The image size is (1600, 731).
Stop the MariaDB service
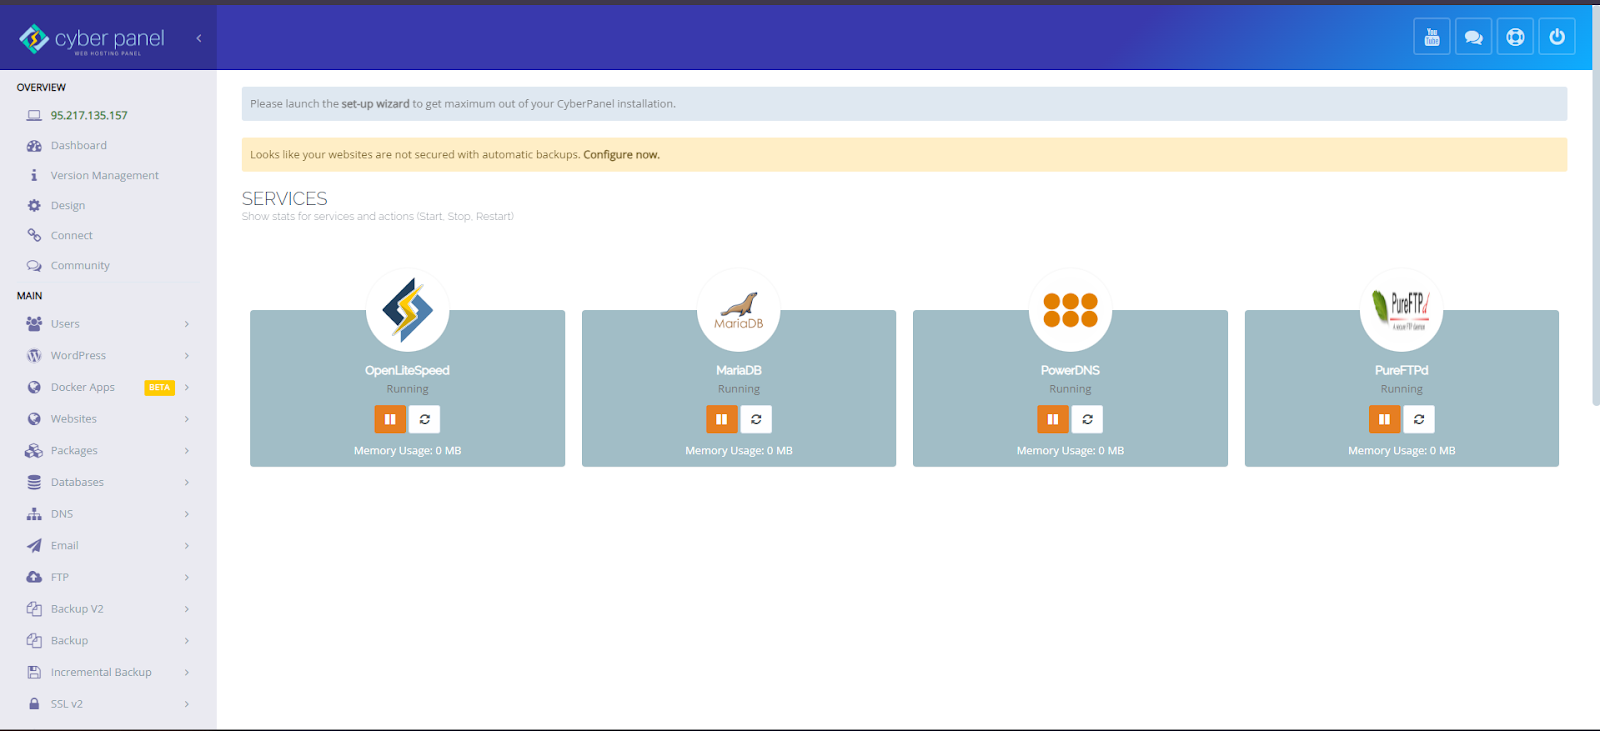(721, 419)
